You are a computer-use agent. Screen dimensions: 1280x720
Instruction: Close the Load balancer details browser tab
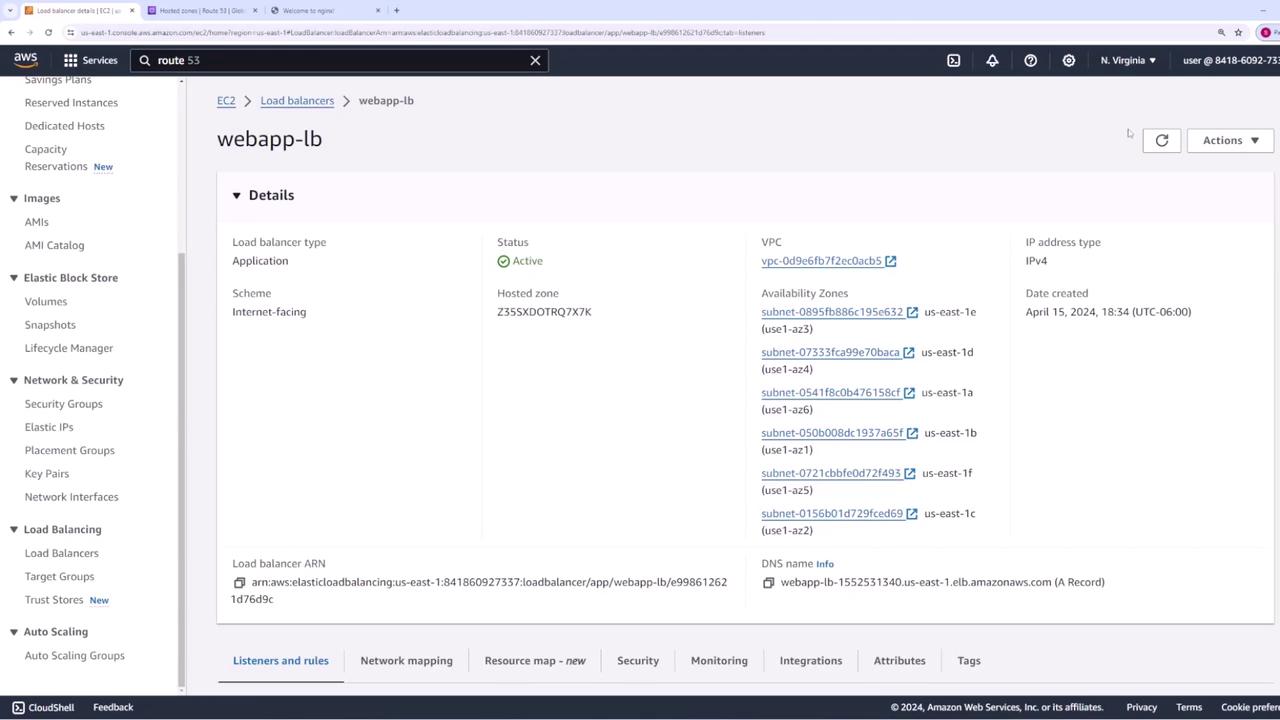[x=132, y=10]
